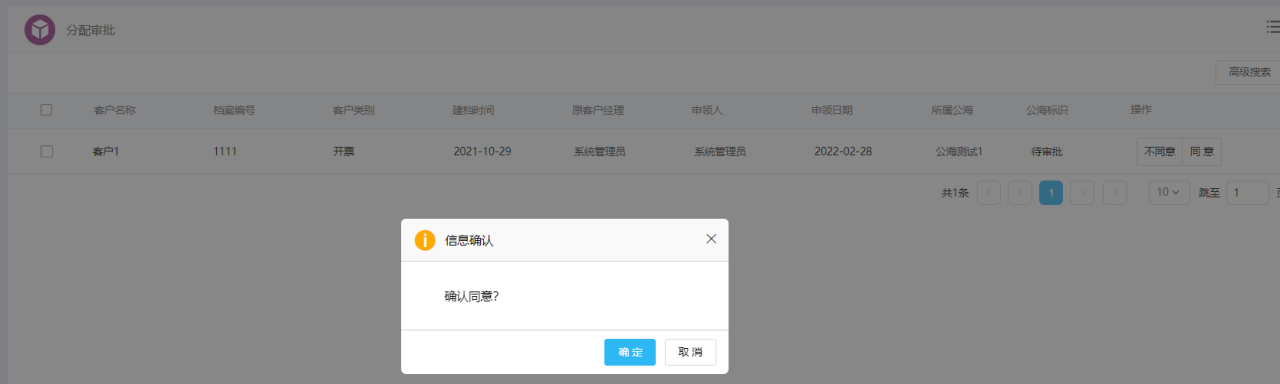This screenshot has width=1280, height=384.
Task: Cancel with the 取消 button
Action: 690,352
